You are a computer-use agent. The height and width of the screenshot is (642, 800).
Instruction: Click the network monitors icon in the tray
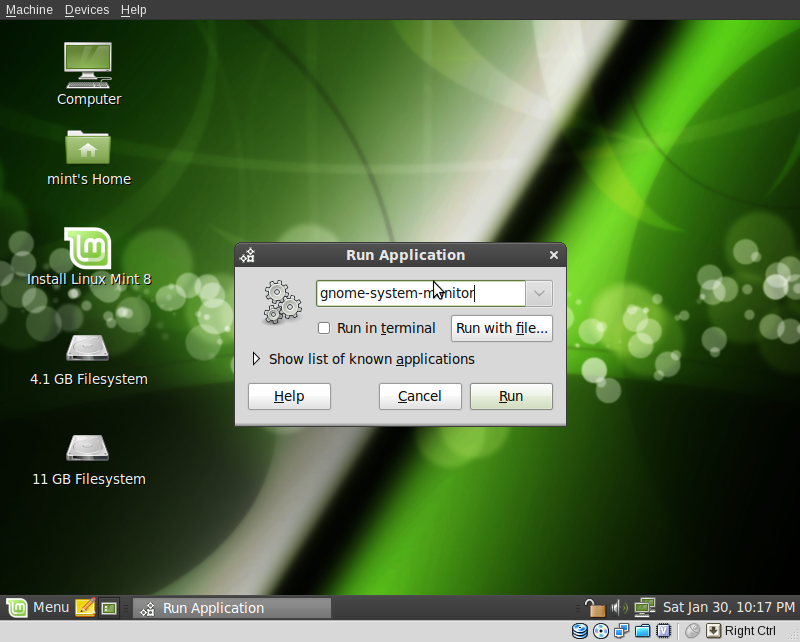pyautogui.click(x=645, y=606)
